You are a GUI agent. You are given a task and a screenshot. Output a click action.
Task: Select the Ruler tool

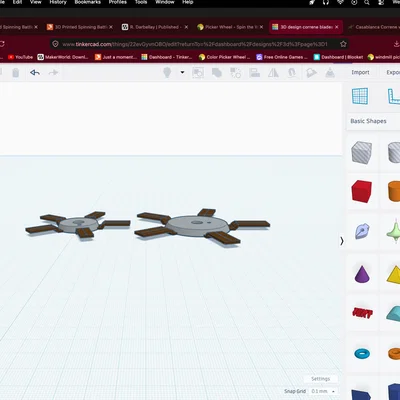[394, 96]
